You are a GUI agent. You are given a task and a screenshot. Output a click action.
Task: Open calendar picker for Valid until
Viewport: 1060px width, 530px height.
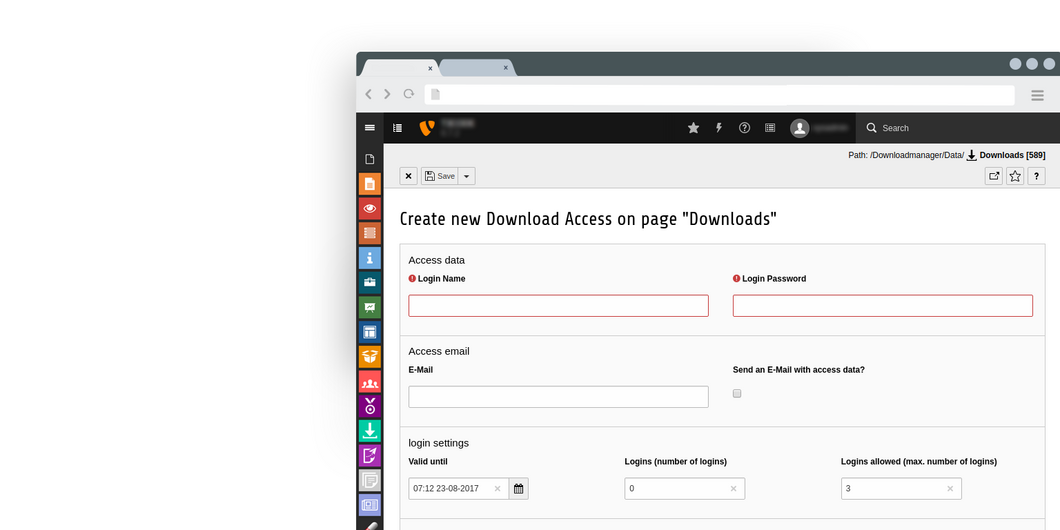point(518,489)
